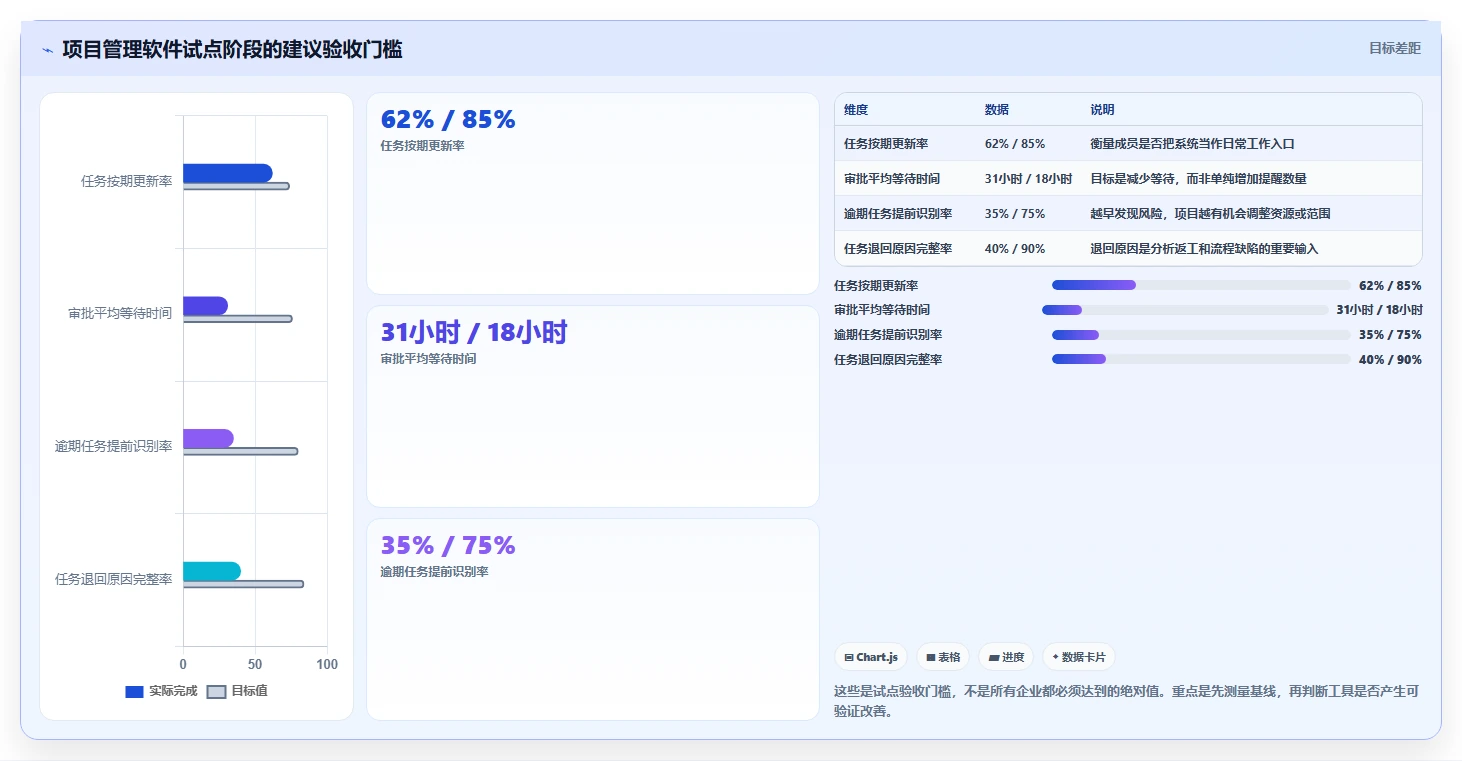The width and height of the screenshot is (1462, 761).
Task: Click the 35% / 75% data card
Action: (x=593, y=619)
